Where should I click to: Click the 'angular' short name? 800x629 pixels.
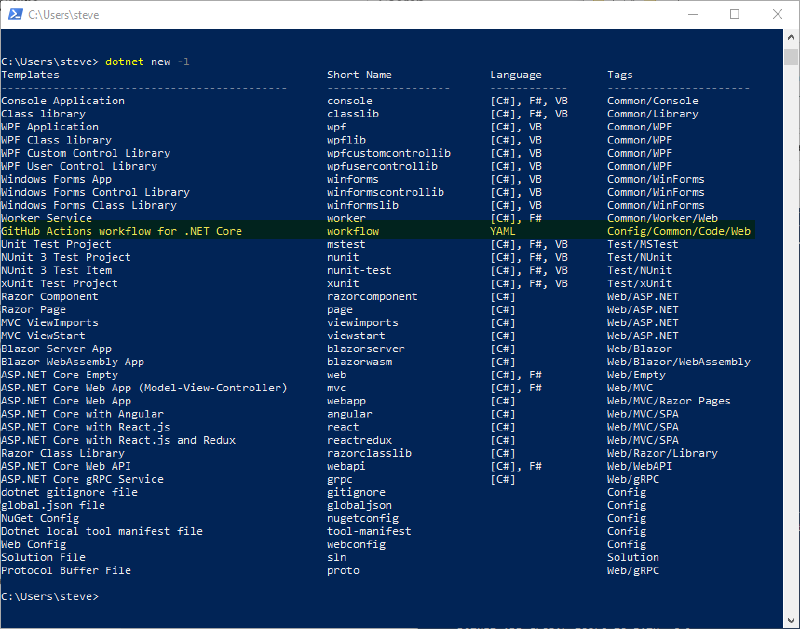[349, 414]
